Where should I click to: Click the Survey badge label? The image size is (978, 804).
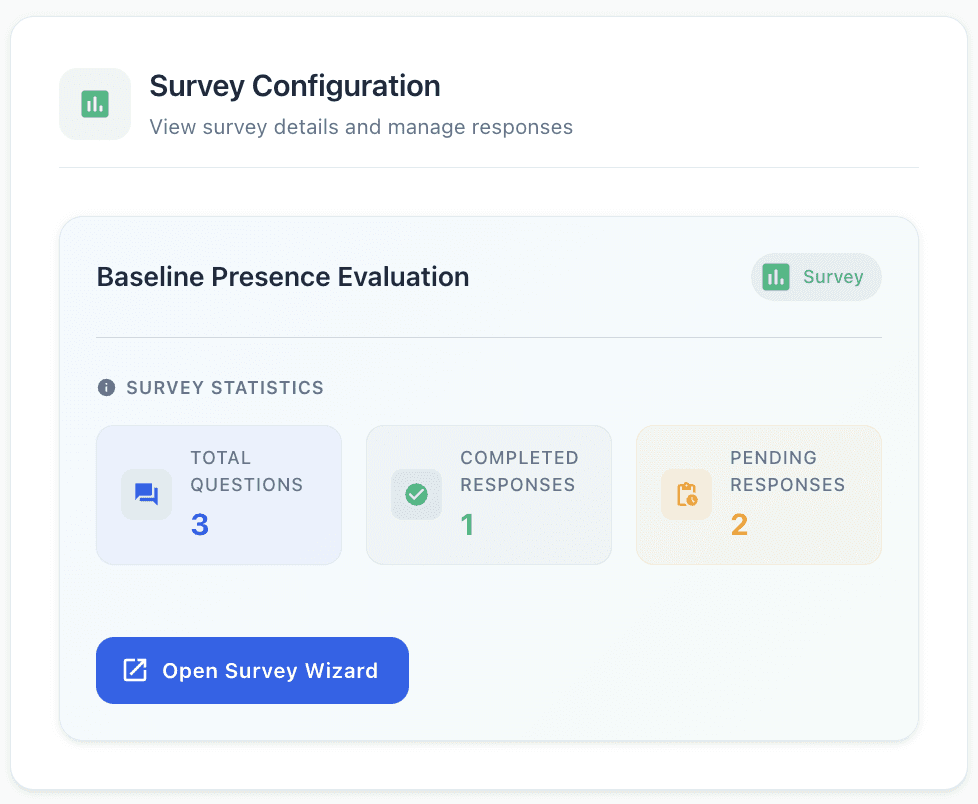833,277
